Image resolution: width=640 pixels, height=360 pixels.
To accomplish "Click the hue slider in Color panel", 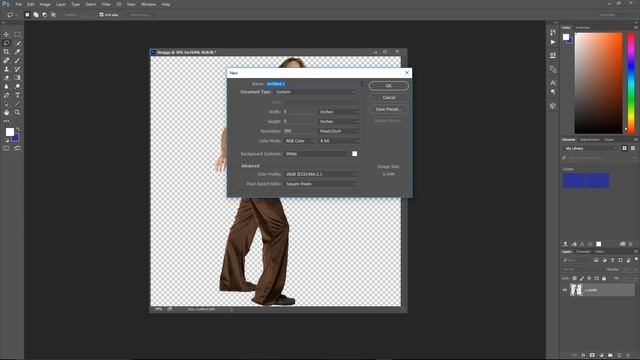I will (x=631, y=83).
